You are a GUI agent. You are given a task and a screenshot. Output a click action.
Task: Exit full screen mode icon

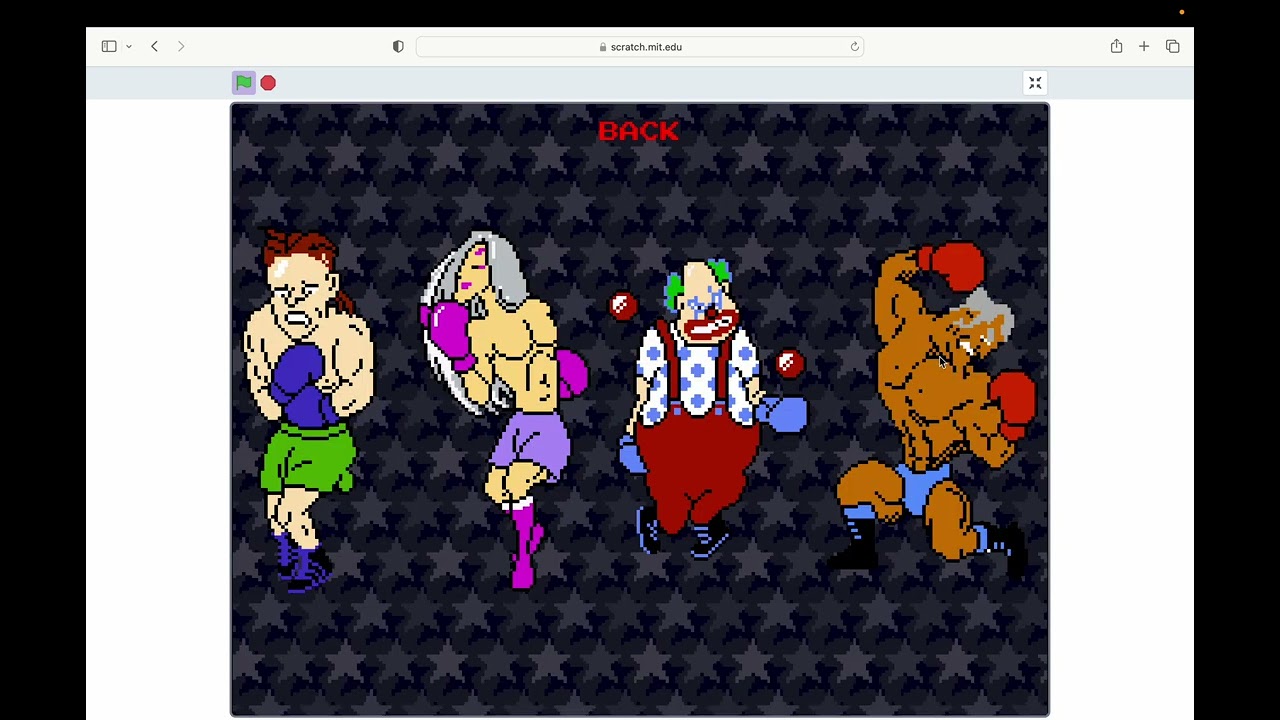pyautogui.click(x=1035, y=83)
